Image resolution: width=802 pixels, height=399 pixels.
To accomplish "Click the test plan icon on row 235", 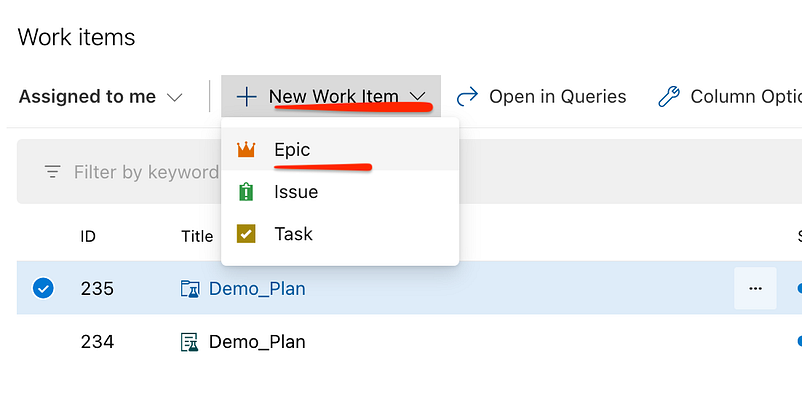I will click(190, 289).
